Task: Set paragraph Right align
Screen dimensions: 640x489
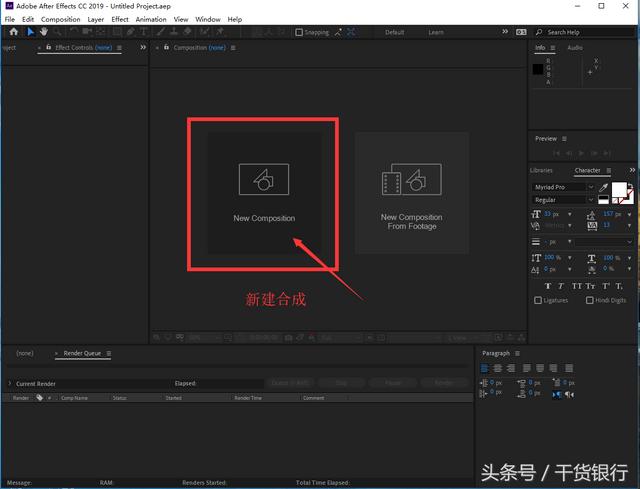Action: coord(511,368)
